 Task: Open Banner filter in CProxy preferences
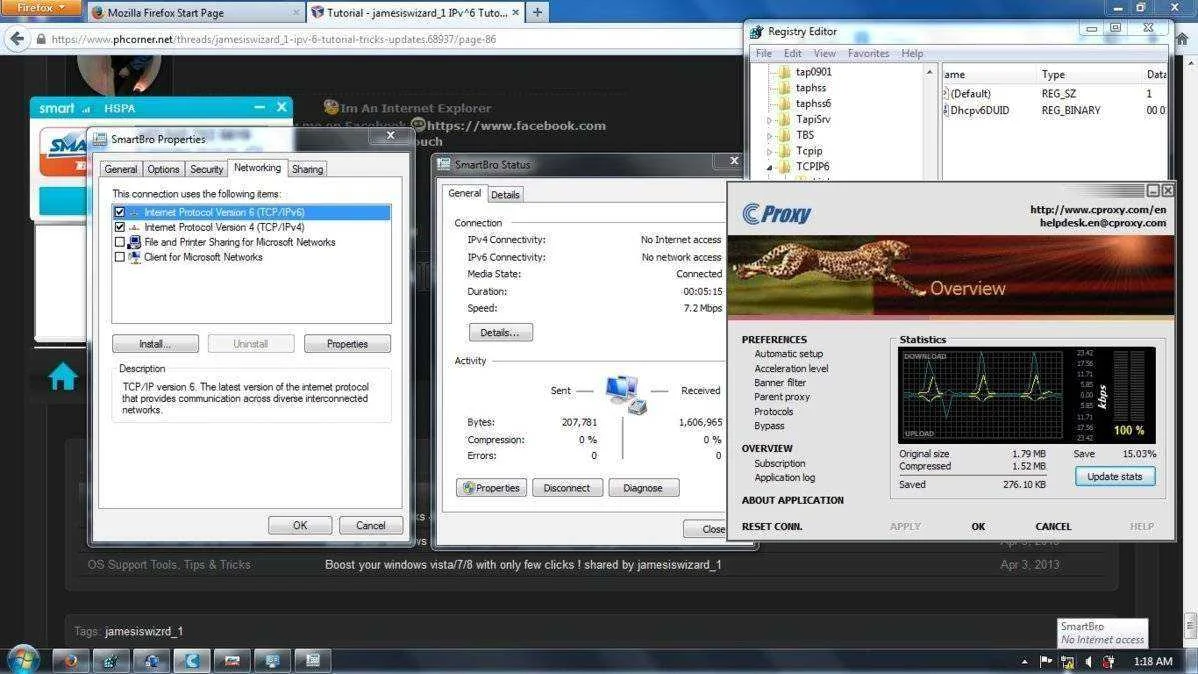(779, 383)
